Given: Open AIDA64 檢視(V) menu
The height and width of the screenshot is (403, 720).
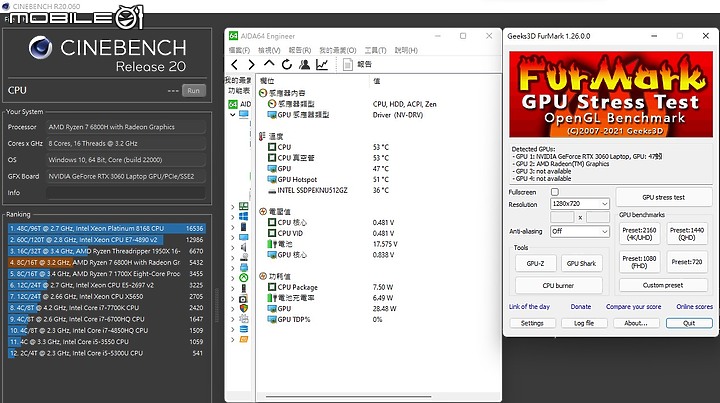Looking at the screenshot, I should 269,50.
